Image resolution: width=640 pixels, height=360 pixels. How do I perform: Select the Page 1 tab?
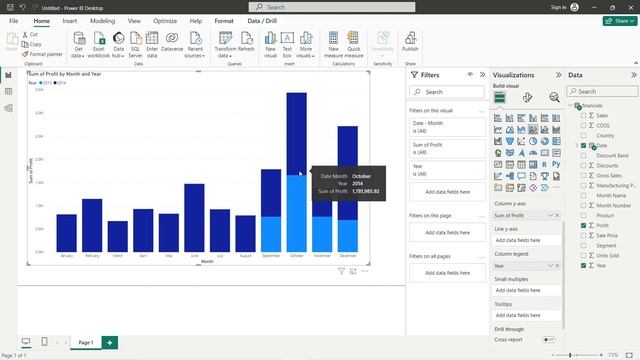[x=86, y=342]
